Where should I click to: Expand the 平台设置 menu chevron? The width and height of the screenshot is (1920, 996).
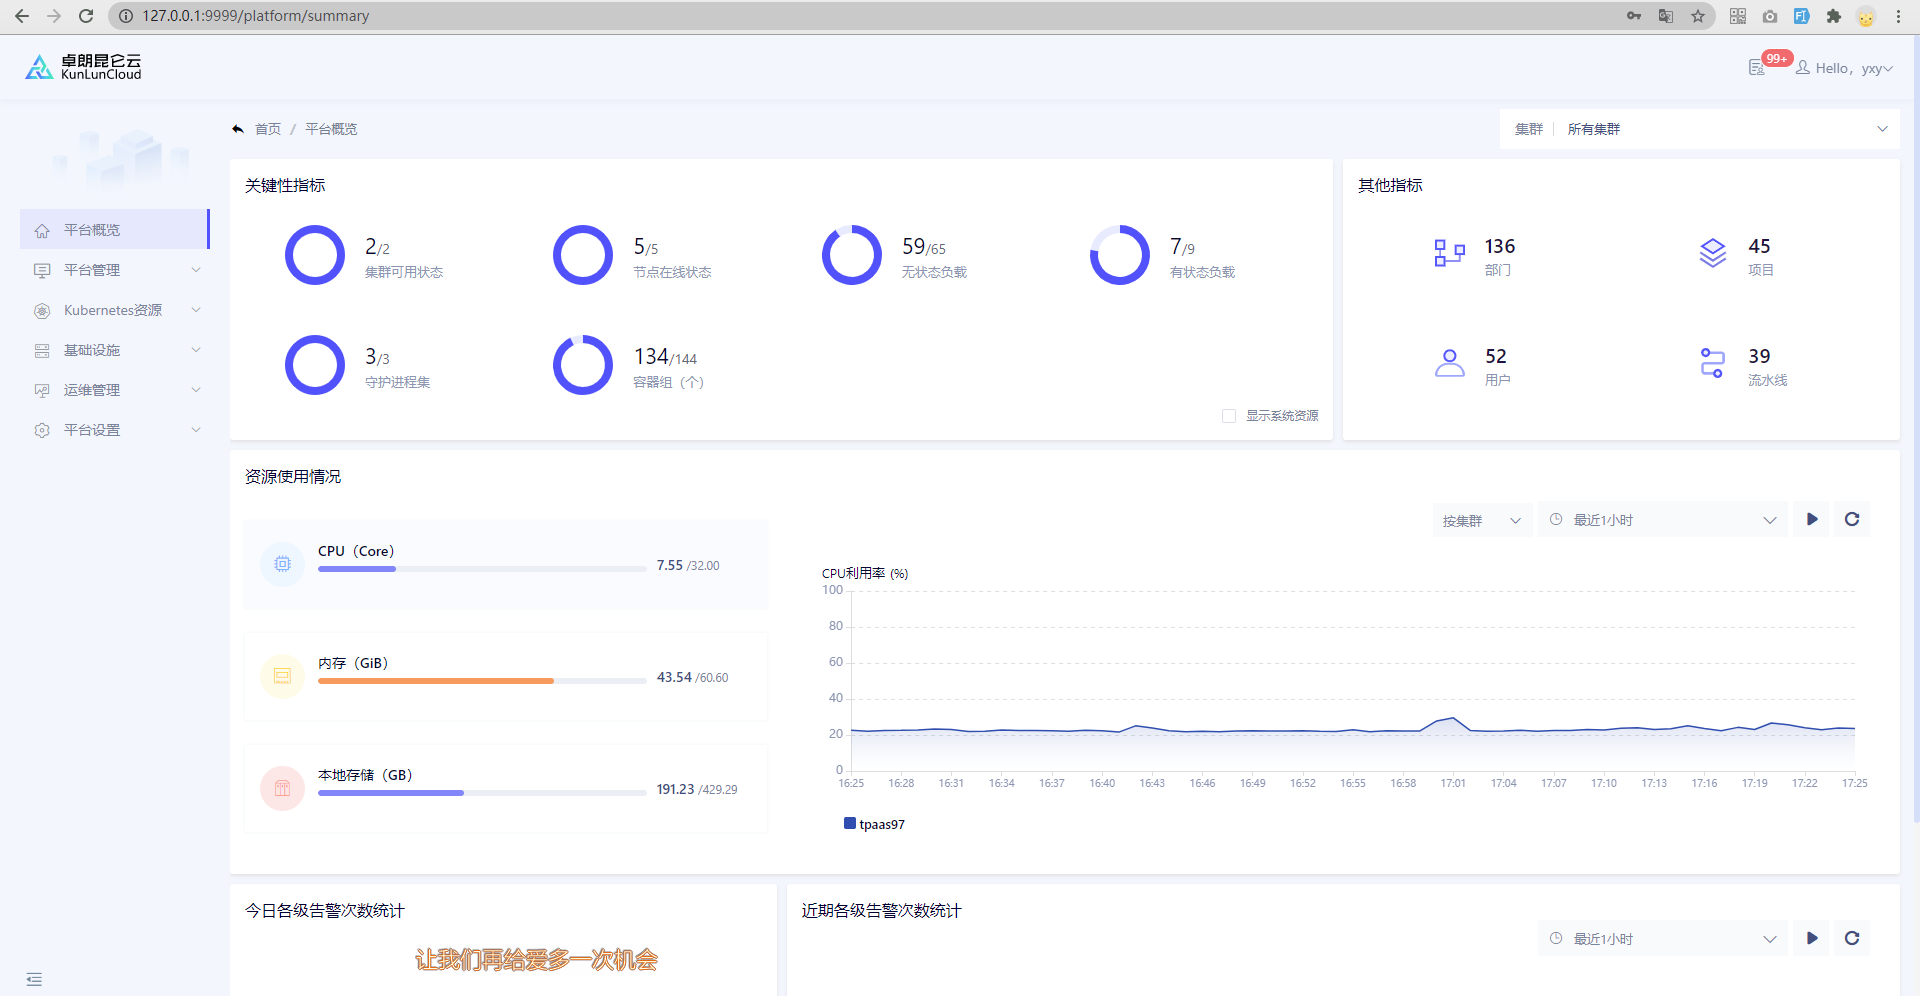click(x=196, y=430)
